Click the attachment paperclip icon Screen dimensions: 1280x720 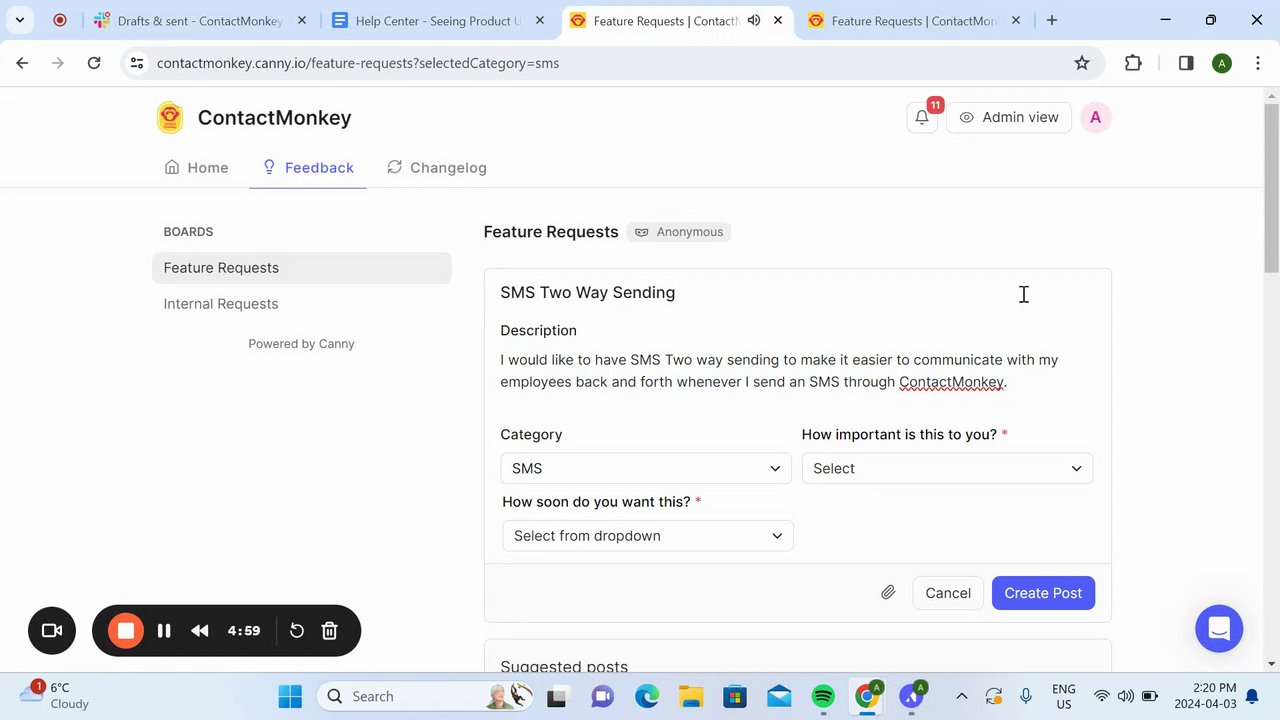[888, 593]
